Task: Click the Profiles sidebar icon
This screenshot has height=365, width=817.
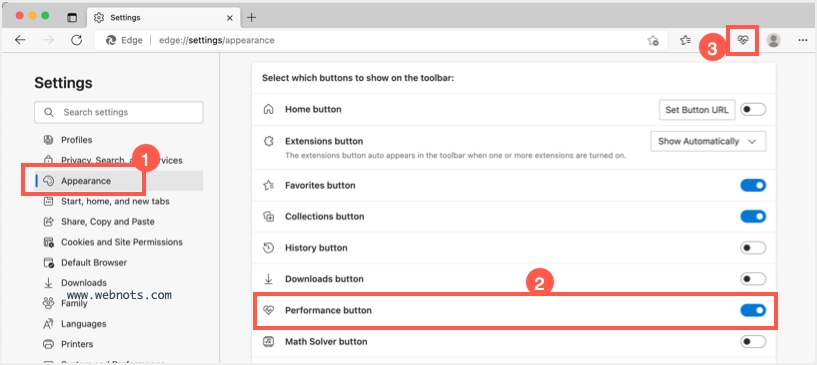Action: pos(48,140)
